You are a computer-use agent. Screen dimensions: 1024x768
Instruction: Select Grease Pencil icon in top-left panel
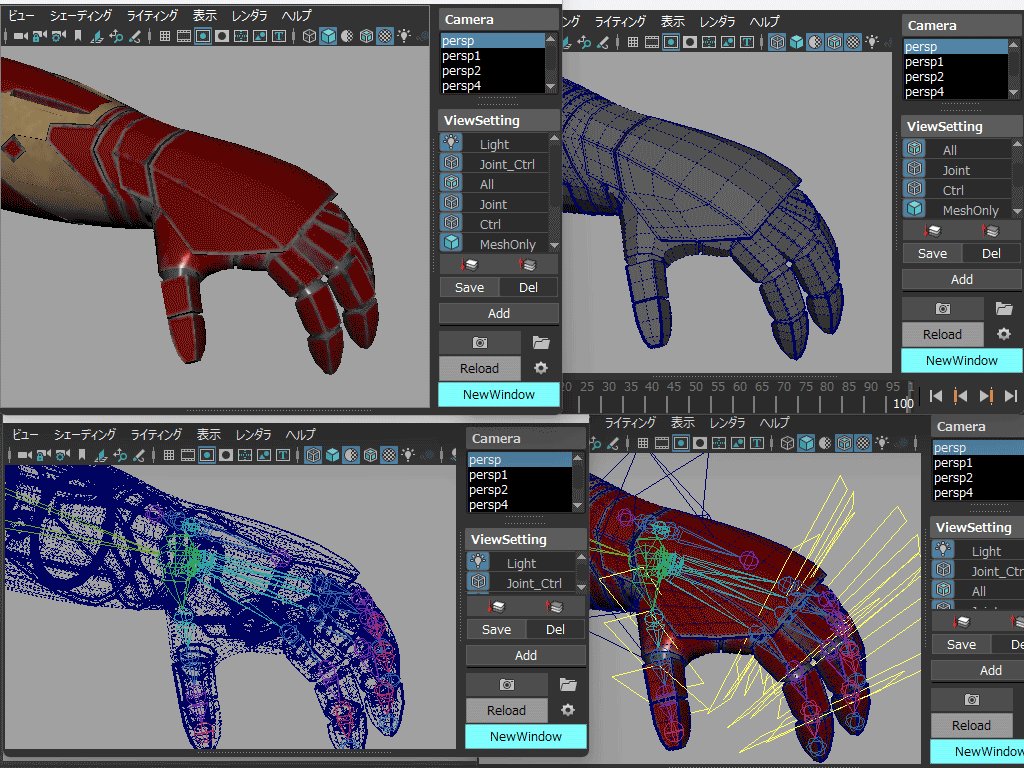(135, 36)
